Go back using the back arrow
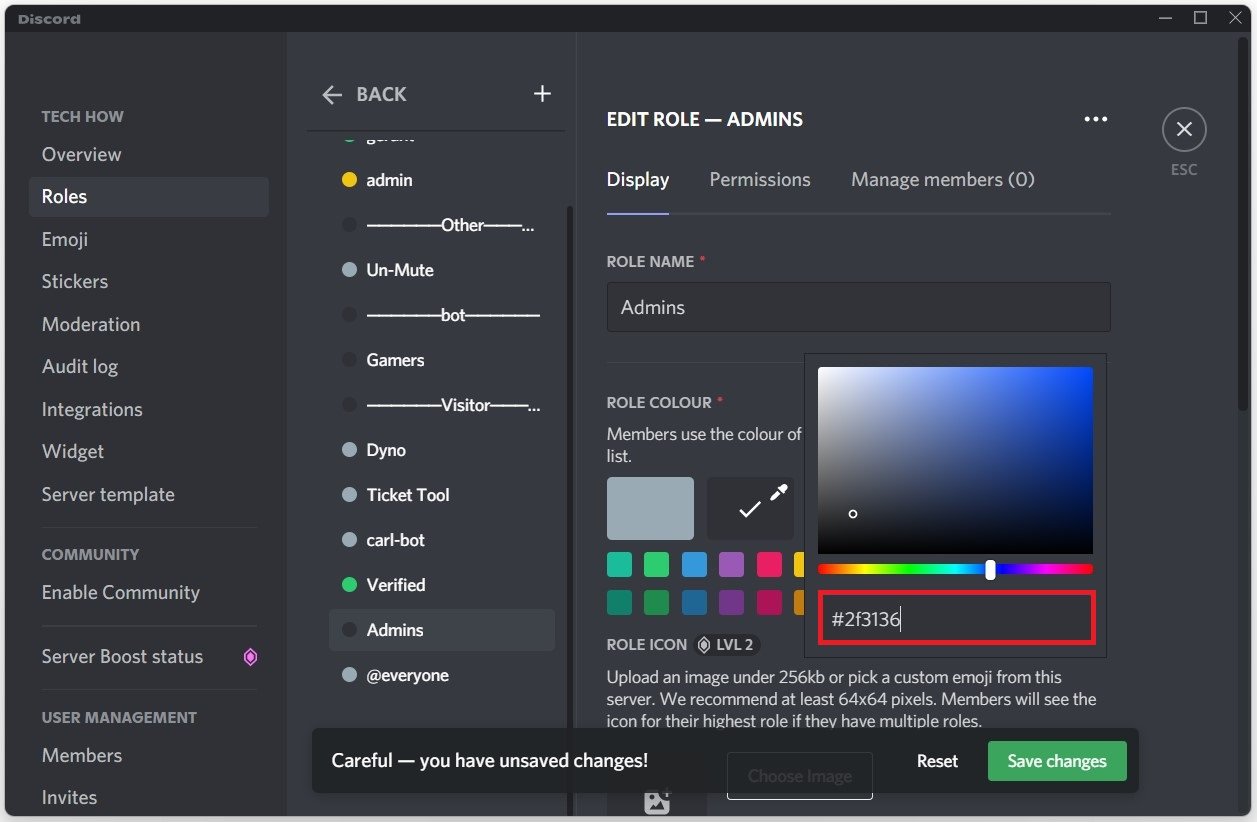Screen dimensions: 1257x822 click(x=331, y=94)
